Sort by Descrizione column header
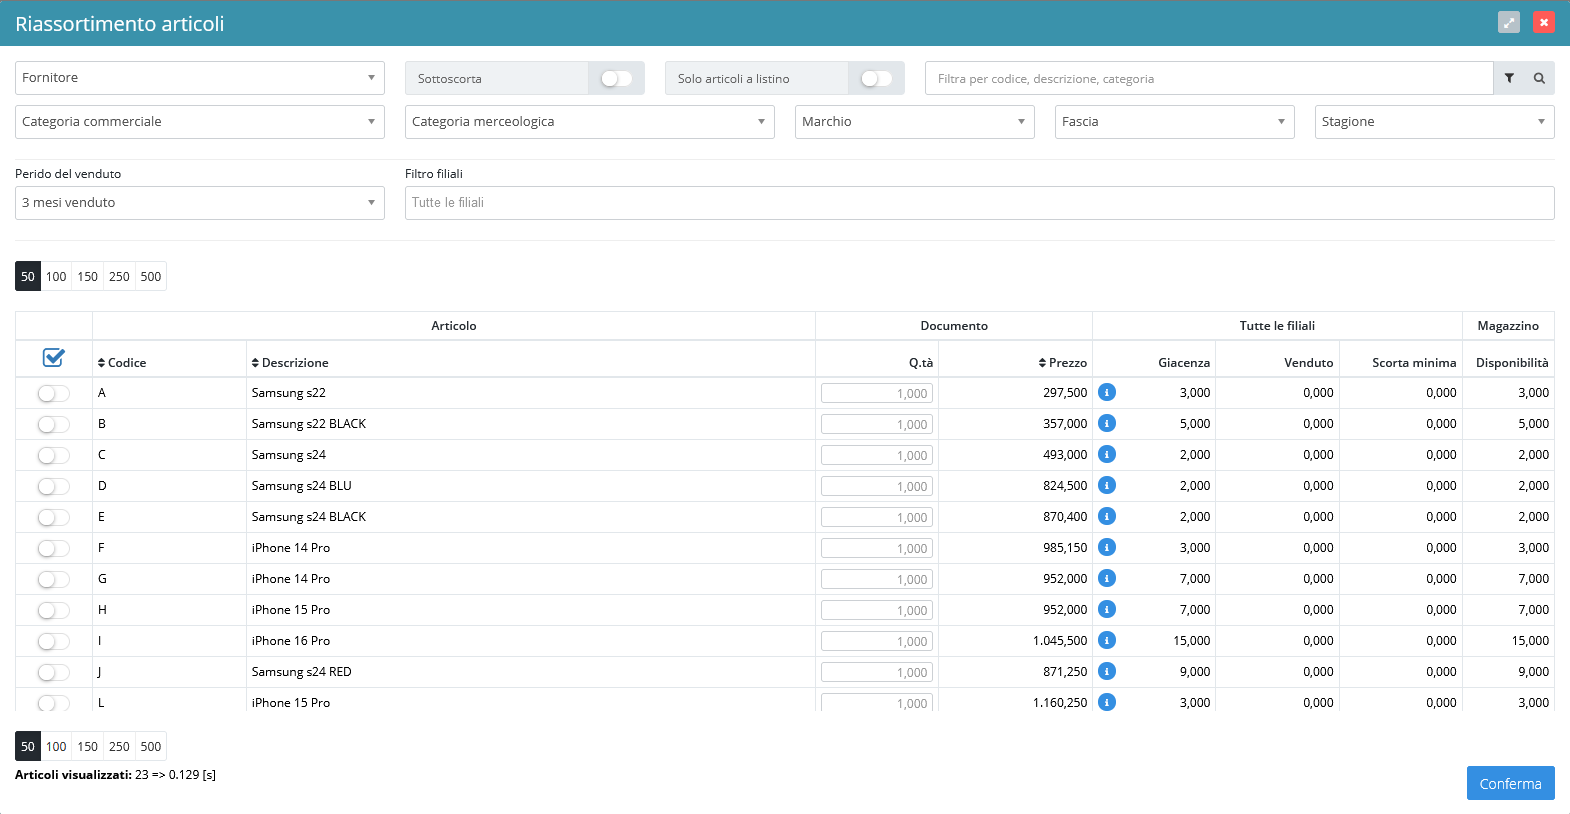This screenshot has height=814, width=1570. point(290,362)
